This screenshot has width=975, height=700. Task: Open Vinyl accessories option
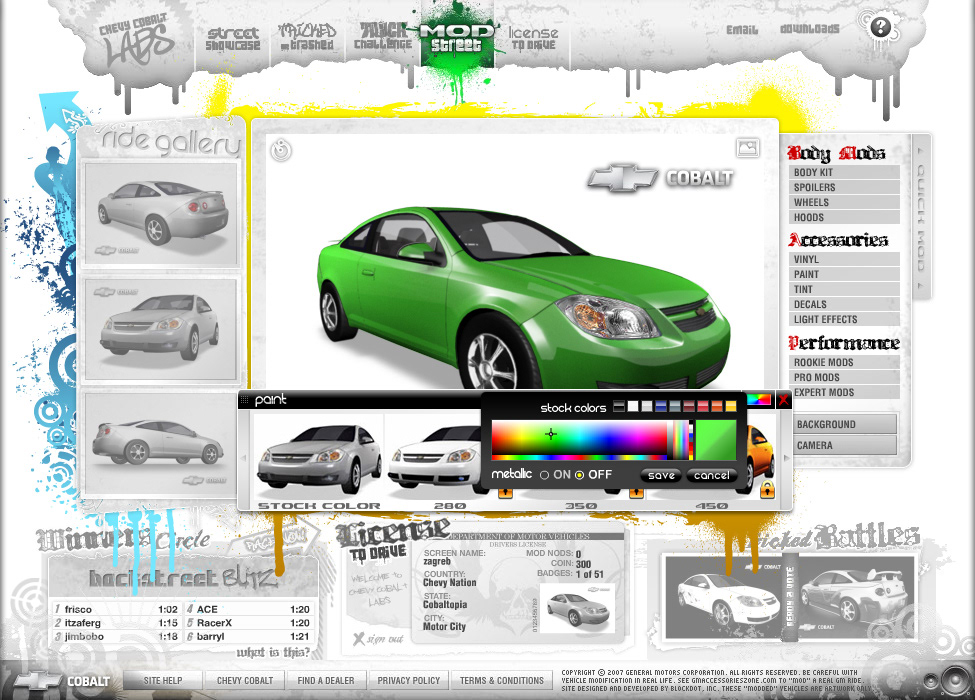point(844,259)
